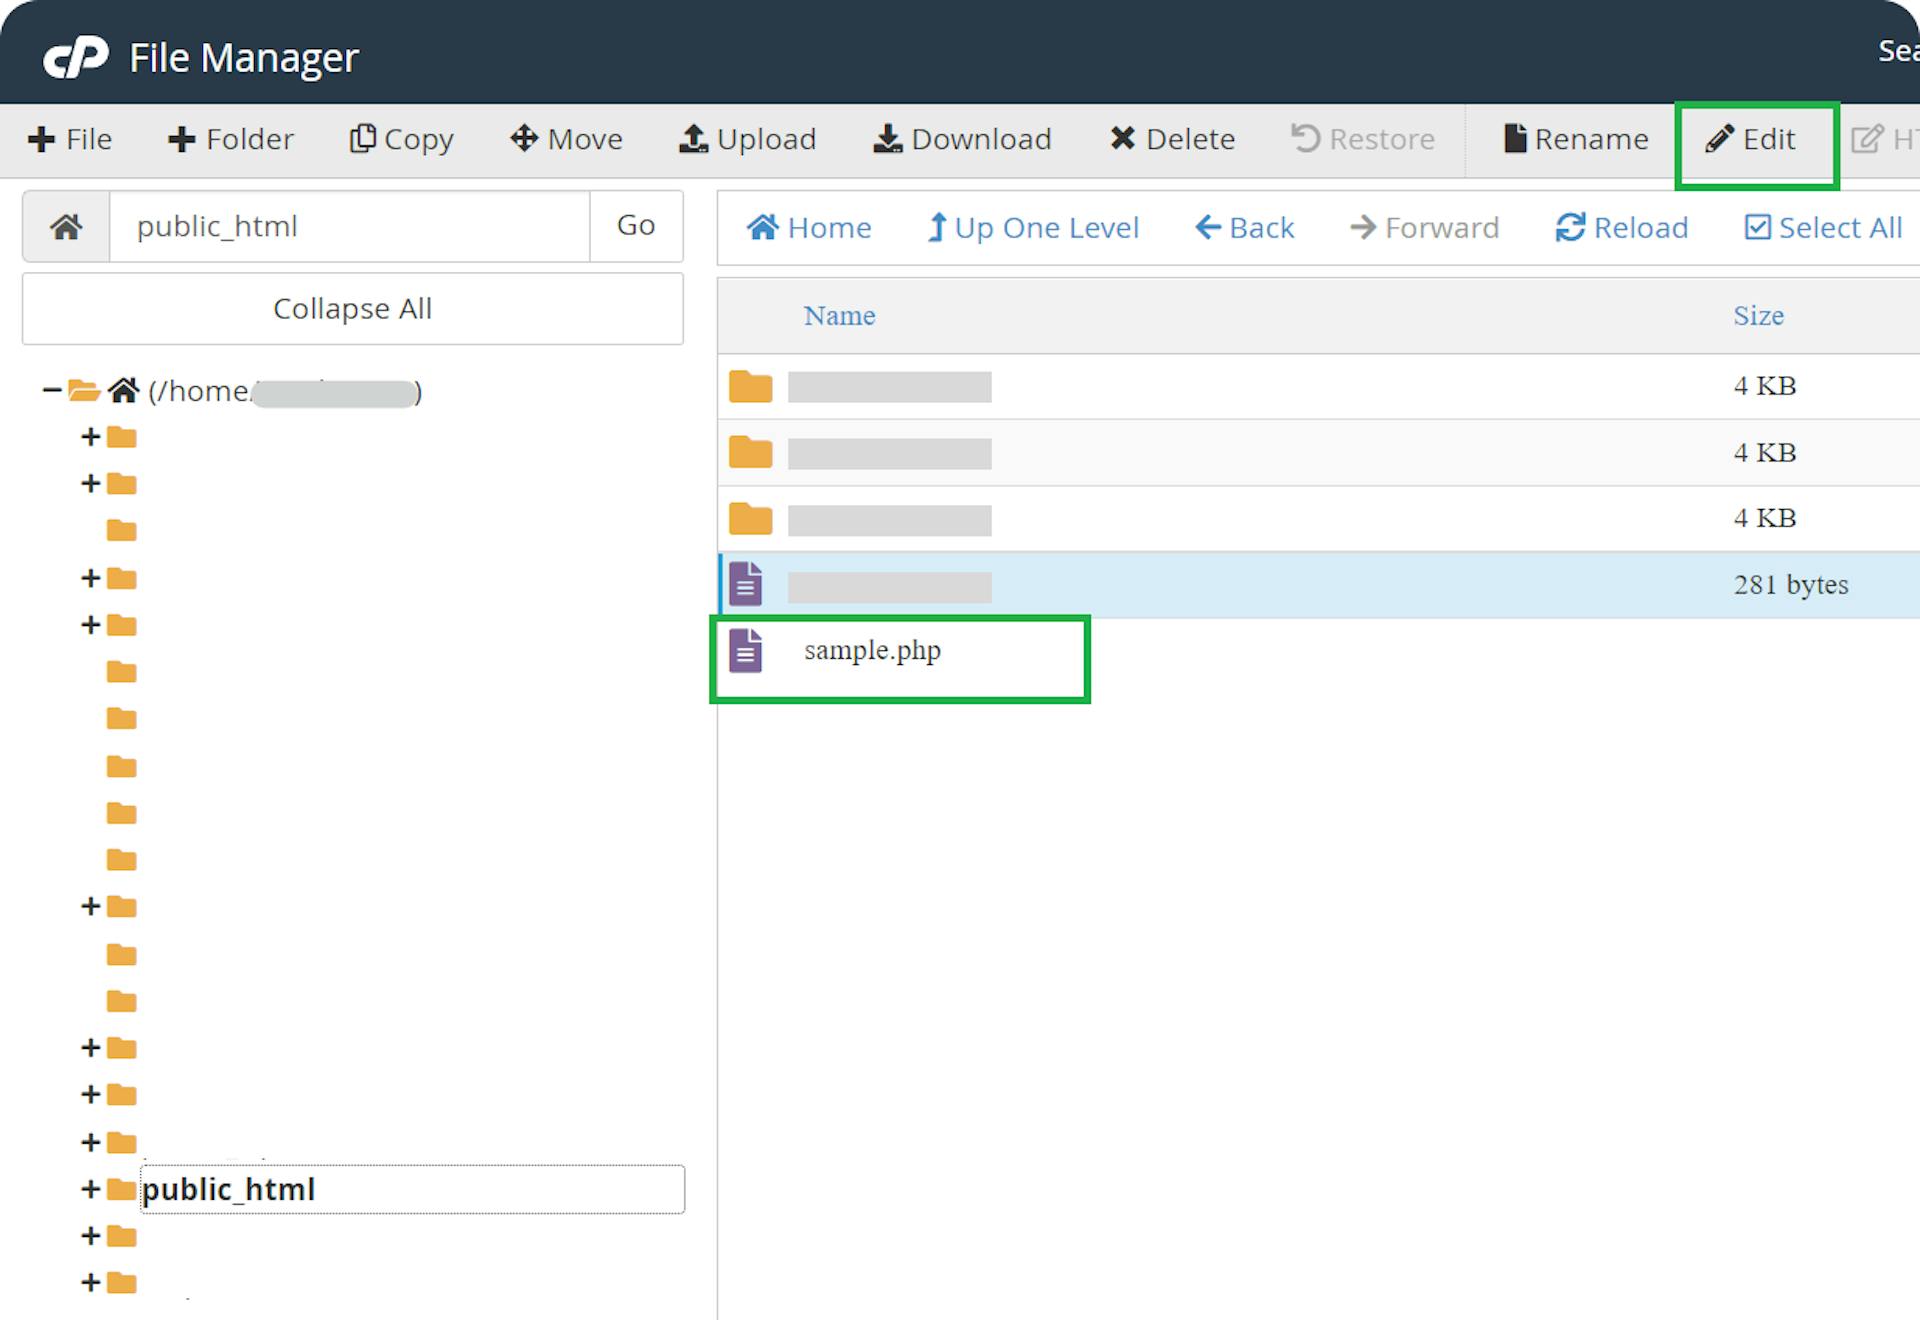Open Edit with the pencil icon
The width and height of the screenshot is (1920, 1320).
pos(1719,139)
